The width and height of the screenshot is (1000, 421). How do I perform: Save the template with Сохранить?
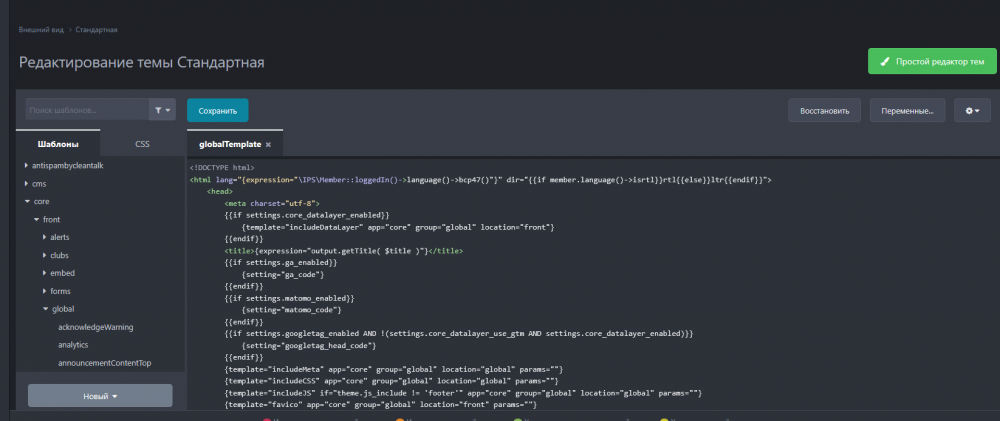217,110
